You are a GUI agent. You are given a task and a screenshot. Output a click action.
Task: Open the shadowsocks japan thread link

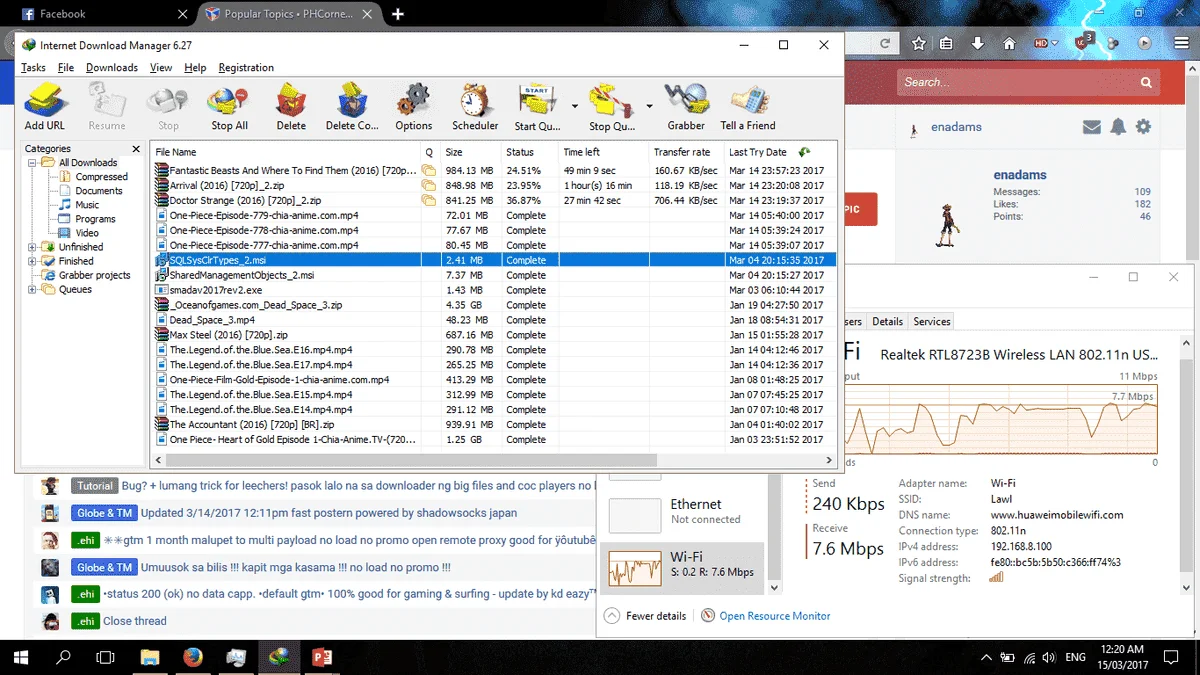tap(329, 513)
